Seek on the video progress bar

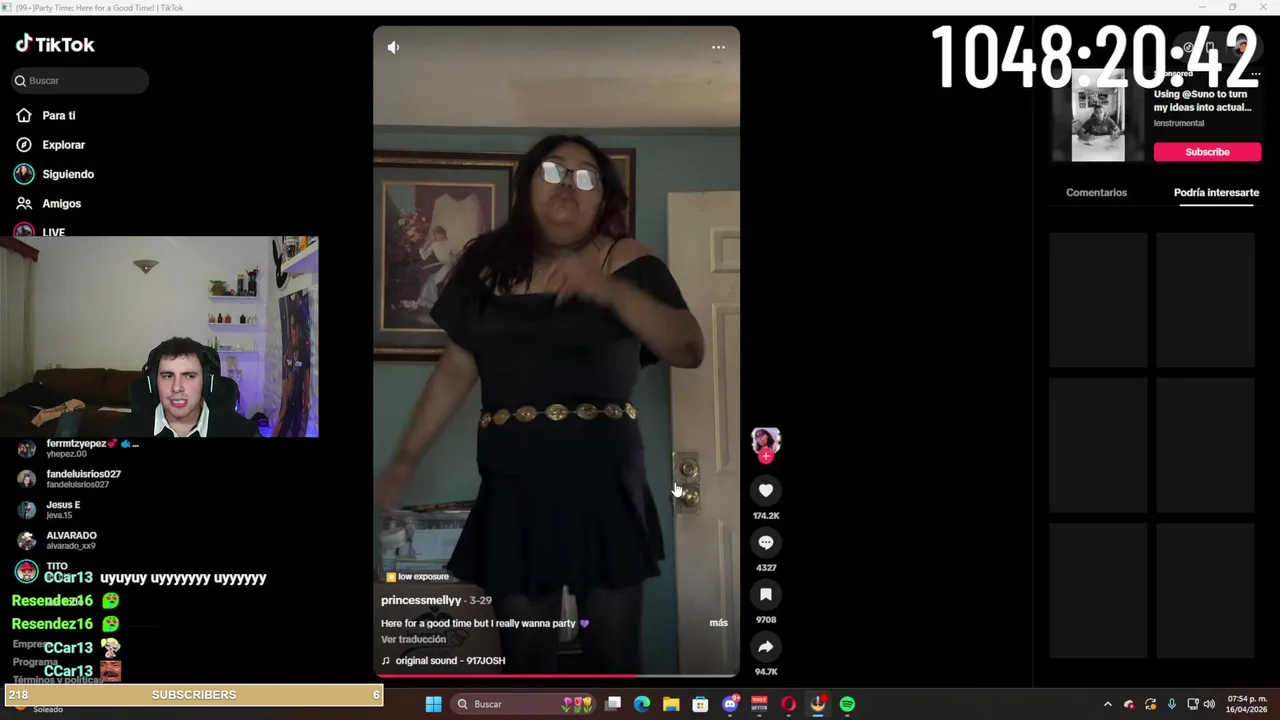point(556,676)
